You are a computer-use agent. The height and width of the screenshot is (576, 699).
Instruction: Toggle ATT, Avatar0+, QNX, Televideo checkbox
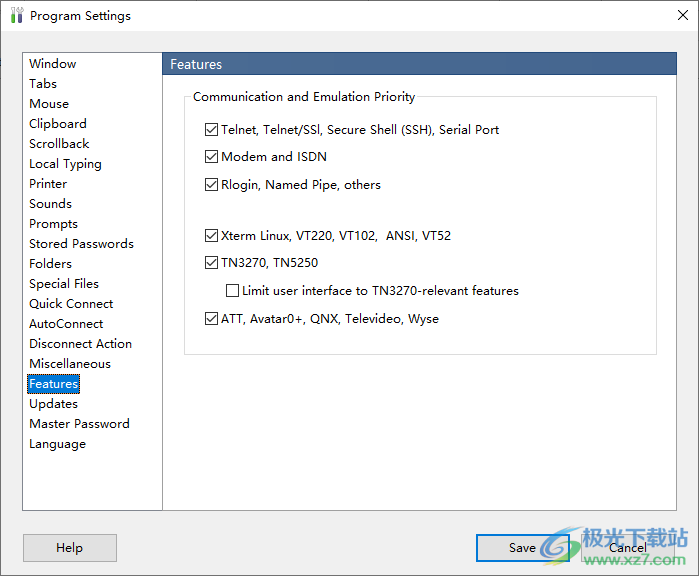click(x=211, y=319)
